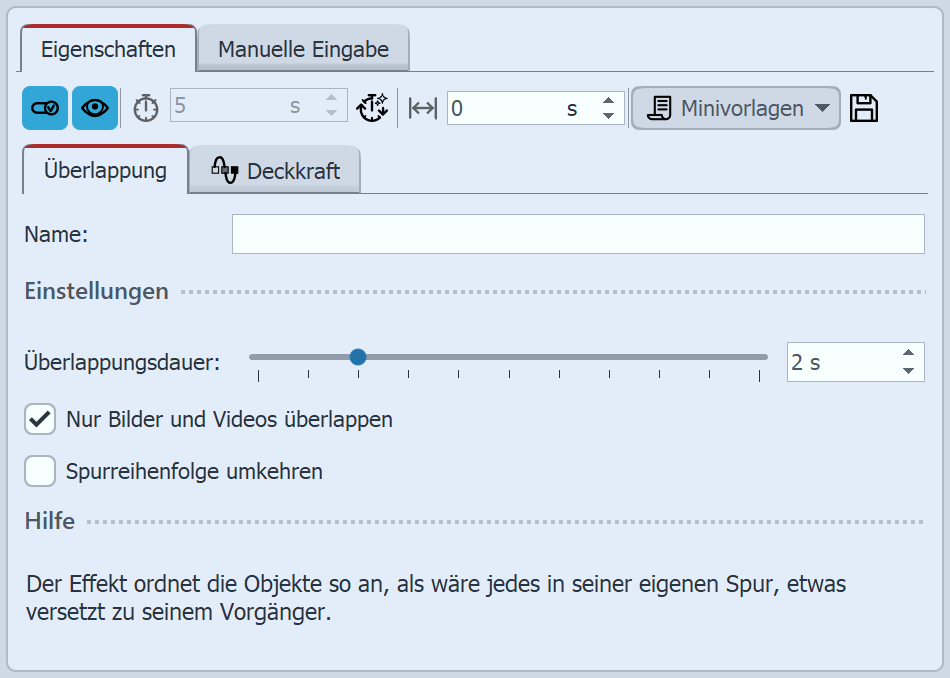Switch to the Manuelle Eingabe tab
Screen dimensions: 950x678
(302, 46)
